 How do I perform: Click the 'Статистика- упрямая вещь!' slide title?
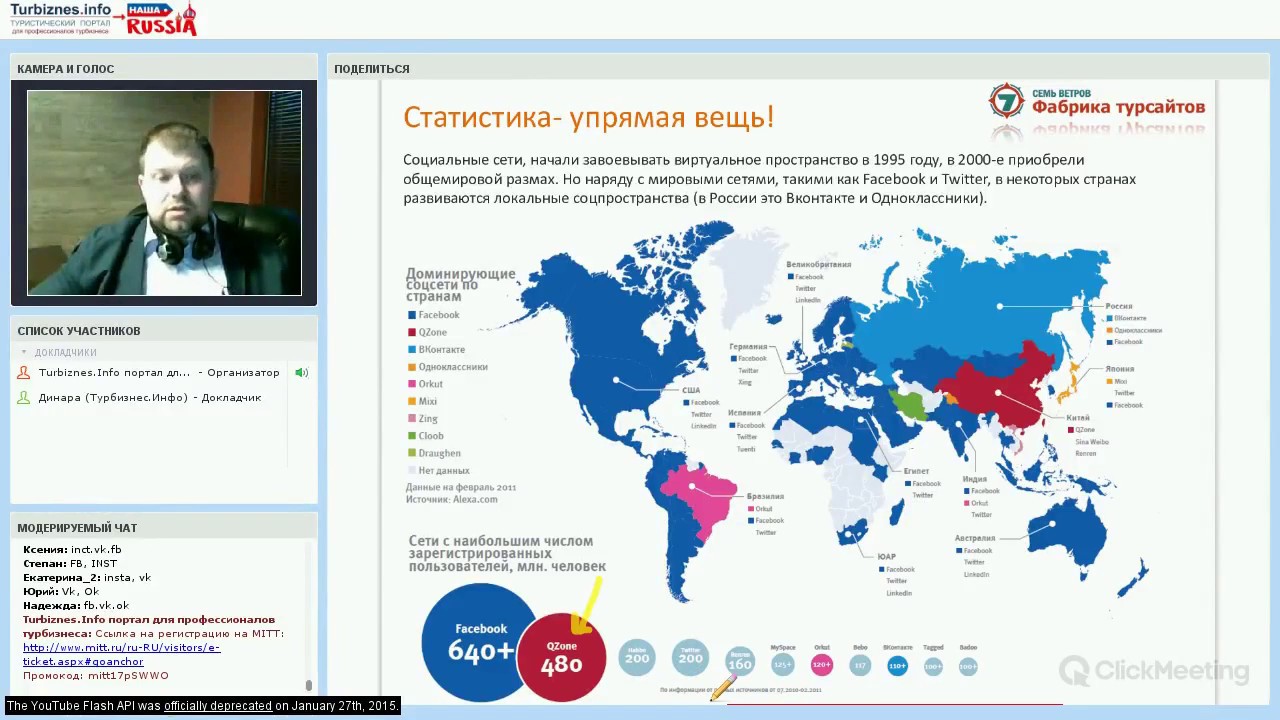coord(589,117)
